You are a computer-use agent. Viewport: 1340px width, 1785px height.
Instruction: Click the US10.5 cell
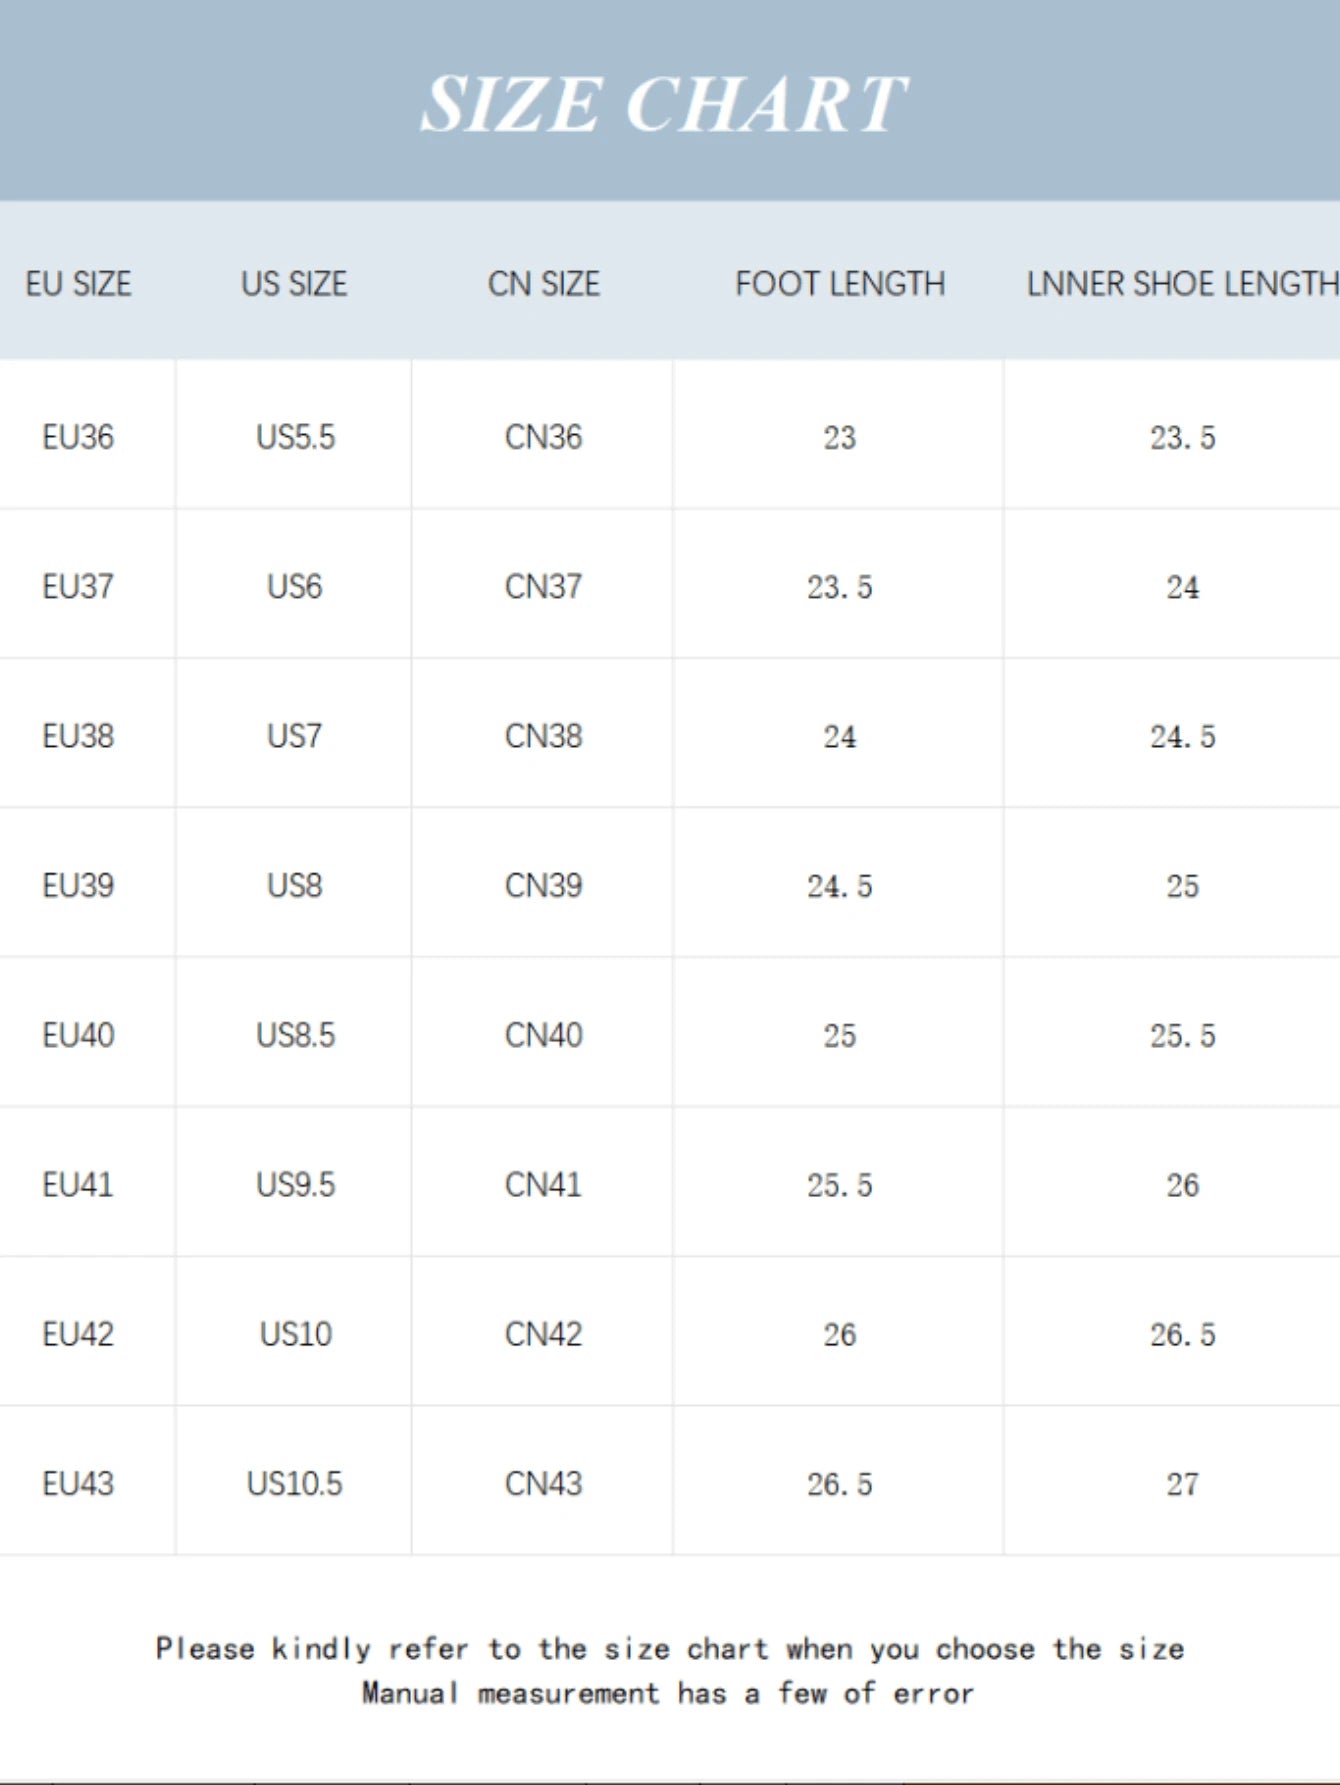[295, 1483]
